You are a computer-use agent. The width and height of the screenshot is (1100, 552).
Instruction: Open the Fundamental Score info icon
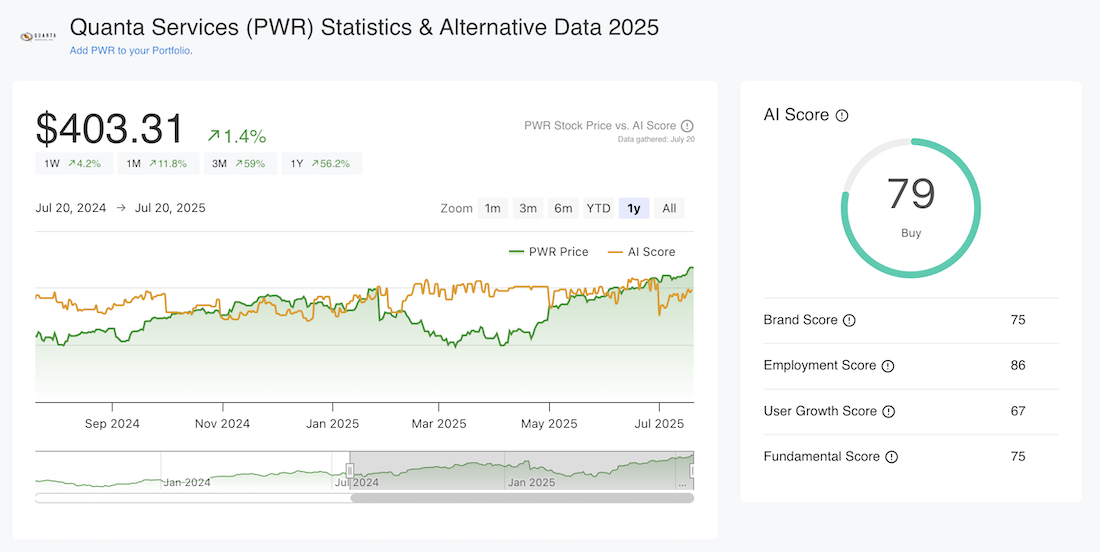pos(891,457)
